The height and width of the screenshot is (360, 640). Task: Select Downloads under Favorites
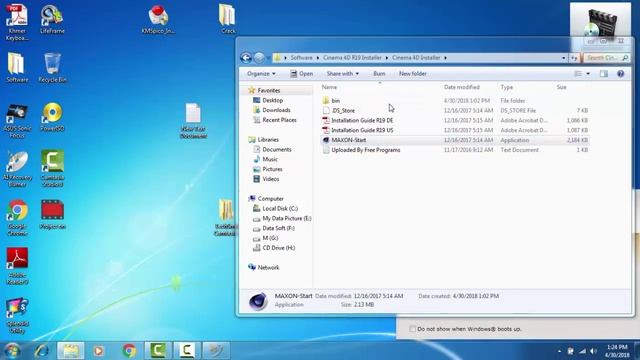[276, 110]
